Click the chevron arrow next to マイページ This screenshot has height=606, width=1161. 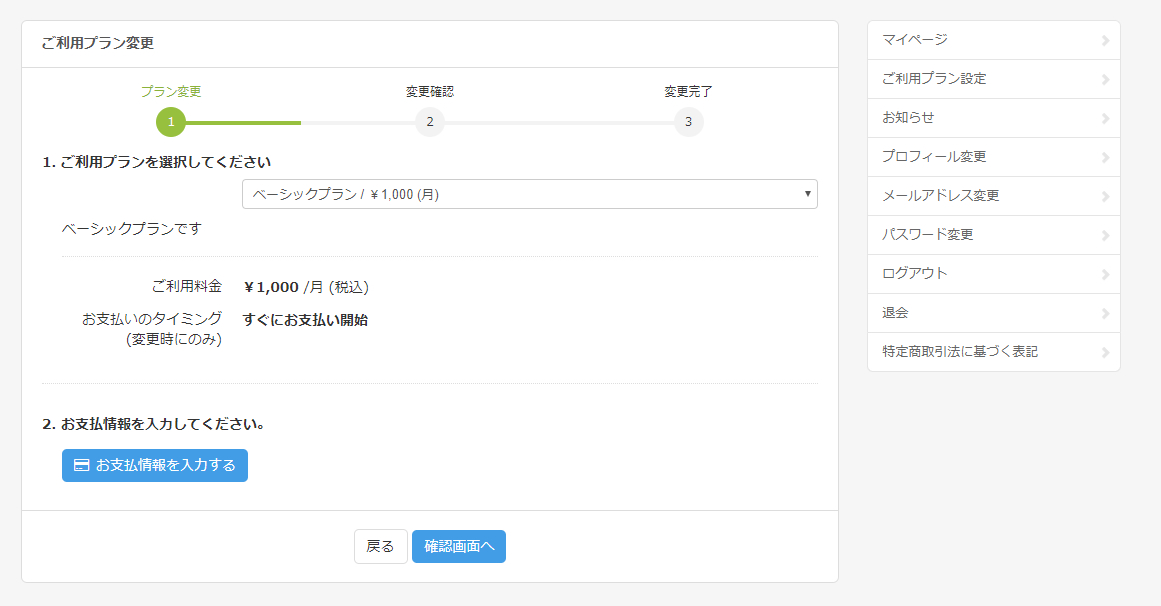(1105, 40)
